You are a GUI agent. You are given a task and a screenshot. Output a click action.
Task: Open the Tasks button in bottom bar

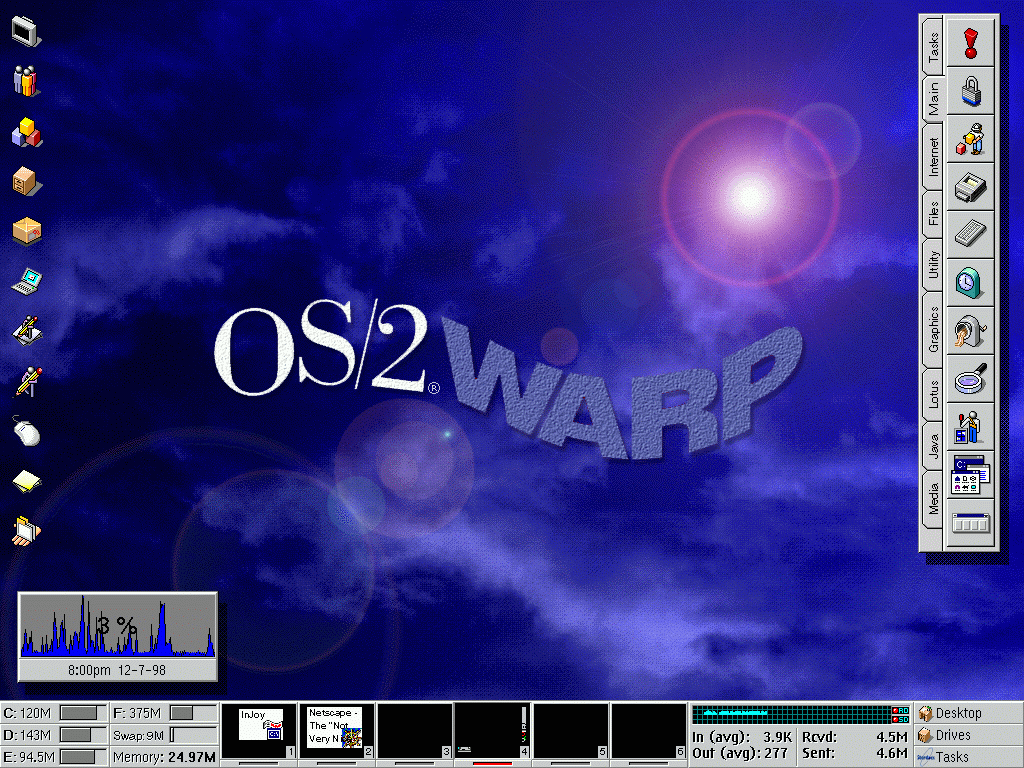968,757
